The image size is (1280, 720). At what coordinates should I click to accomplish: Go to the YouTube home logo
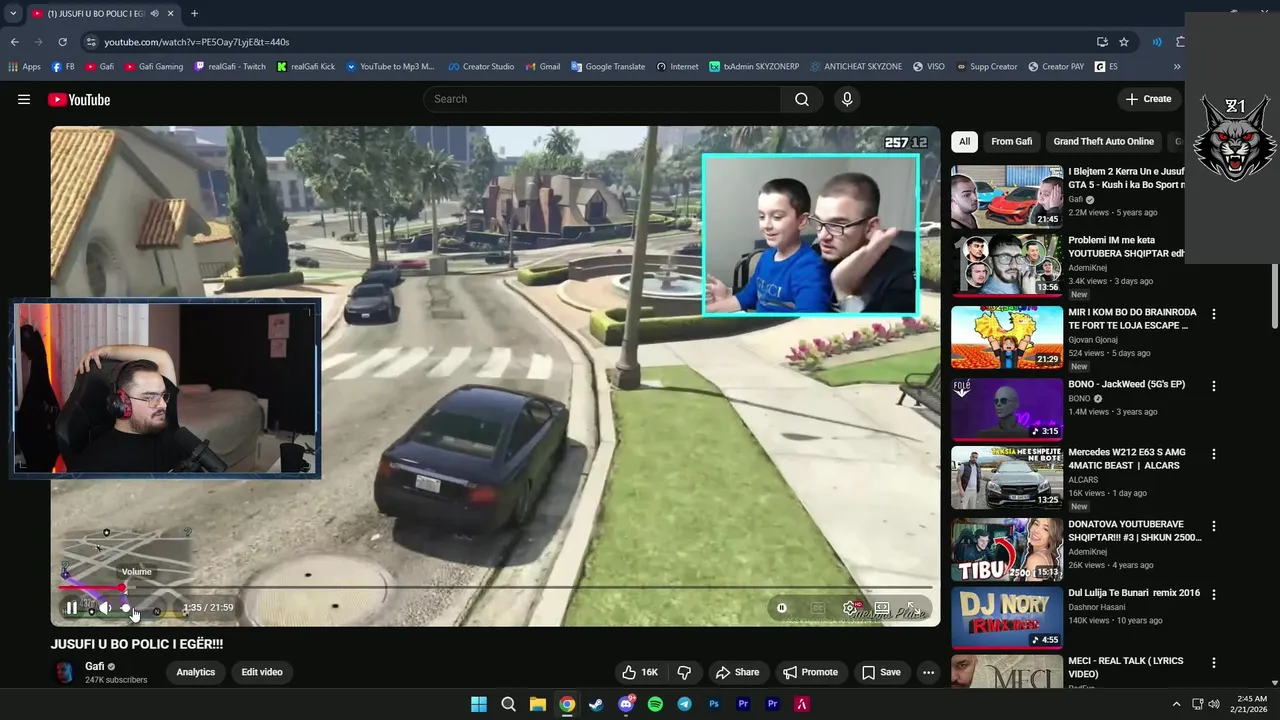click(79, 99)
